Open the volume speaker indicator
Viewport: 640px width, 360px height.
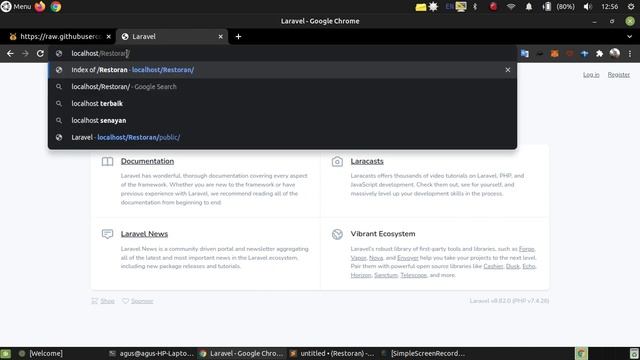(588, 7)
